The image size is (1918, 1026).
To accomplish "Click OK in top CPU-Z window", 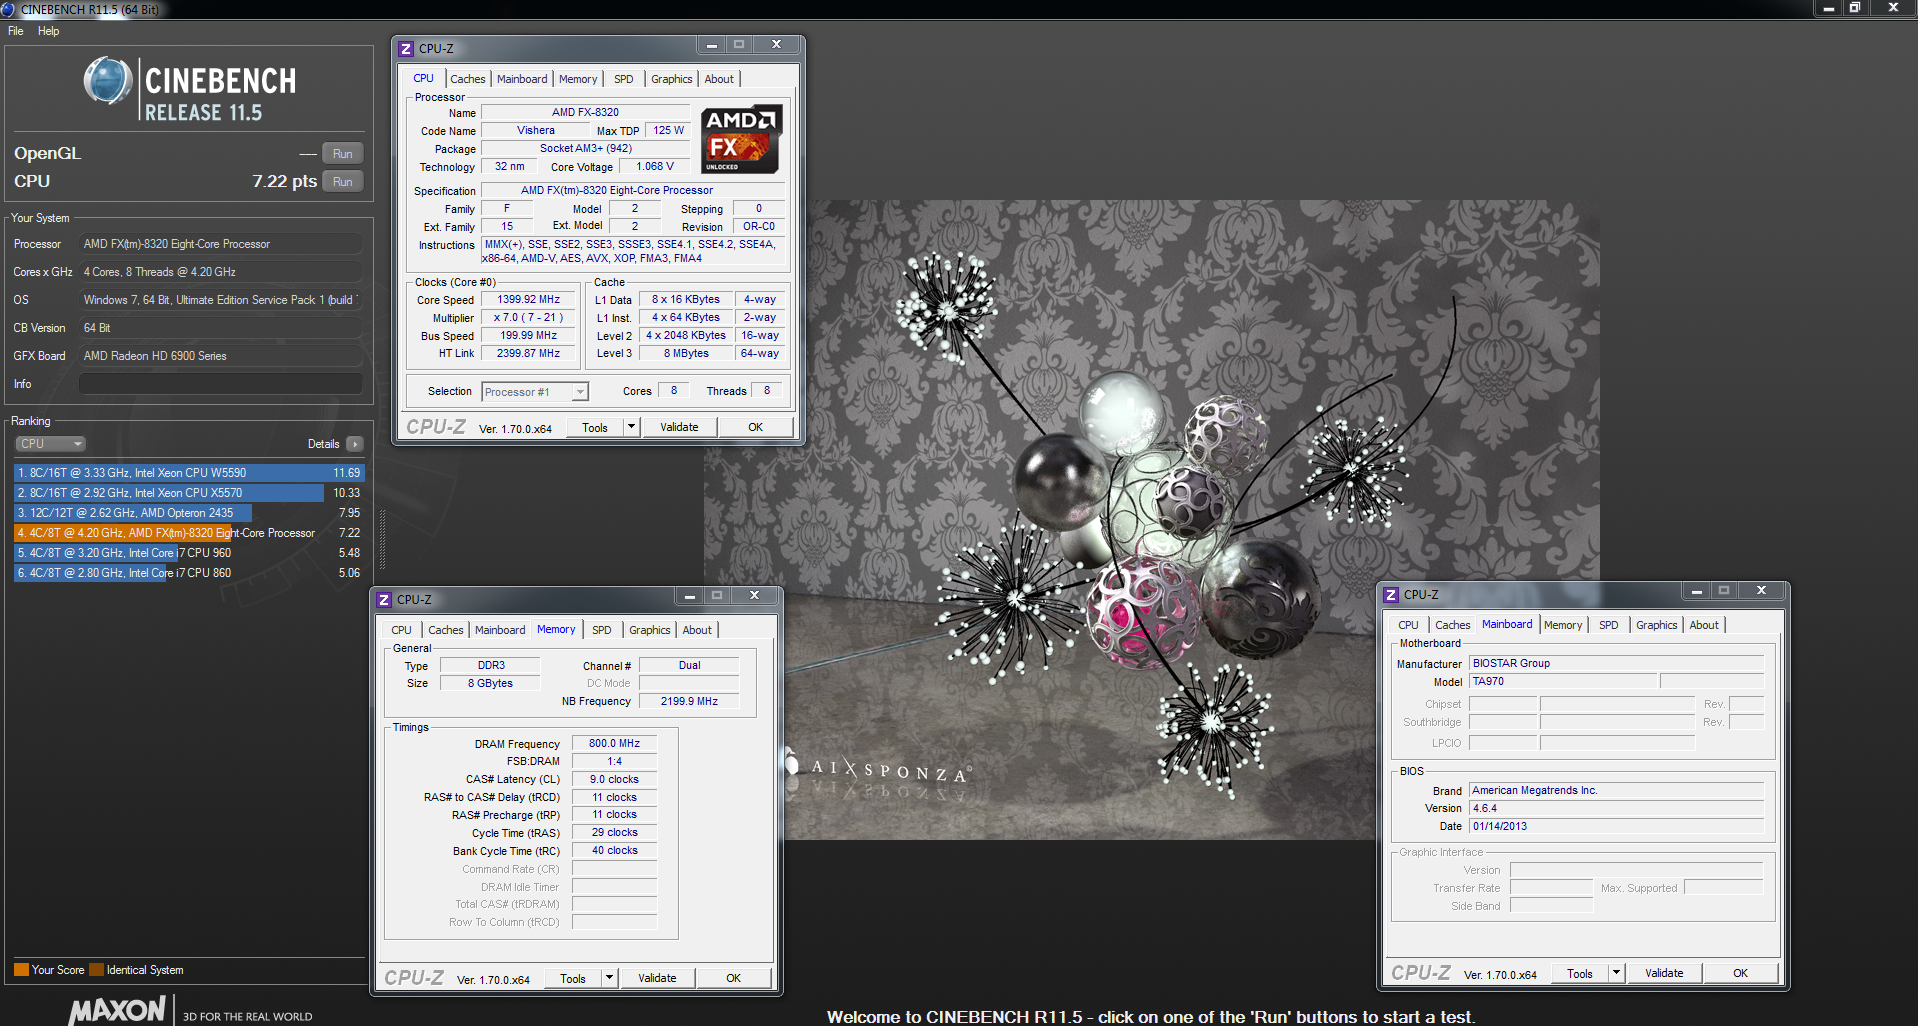I will click(756, 427).
